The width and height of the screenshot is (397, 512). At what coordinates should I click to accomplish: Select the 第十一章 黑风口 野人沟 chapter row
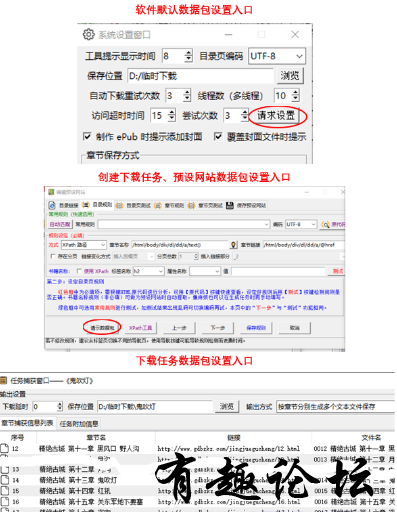point(198,448)
